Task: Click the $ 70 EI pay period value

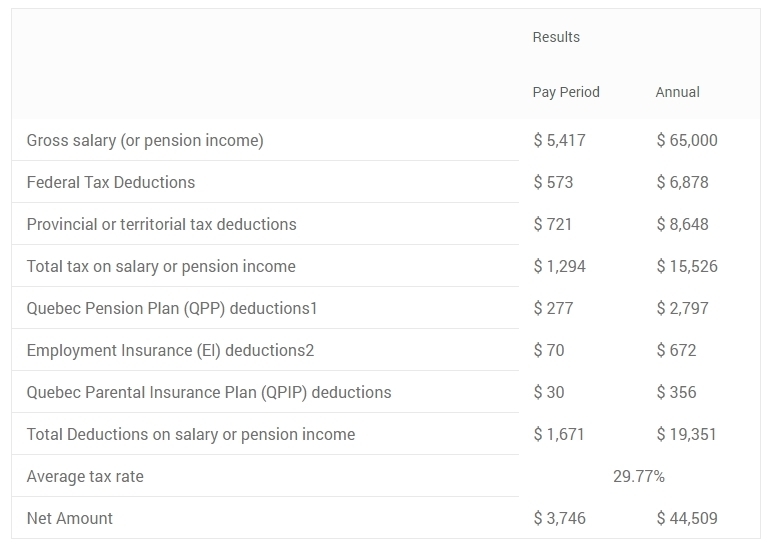Action: 549,350
